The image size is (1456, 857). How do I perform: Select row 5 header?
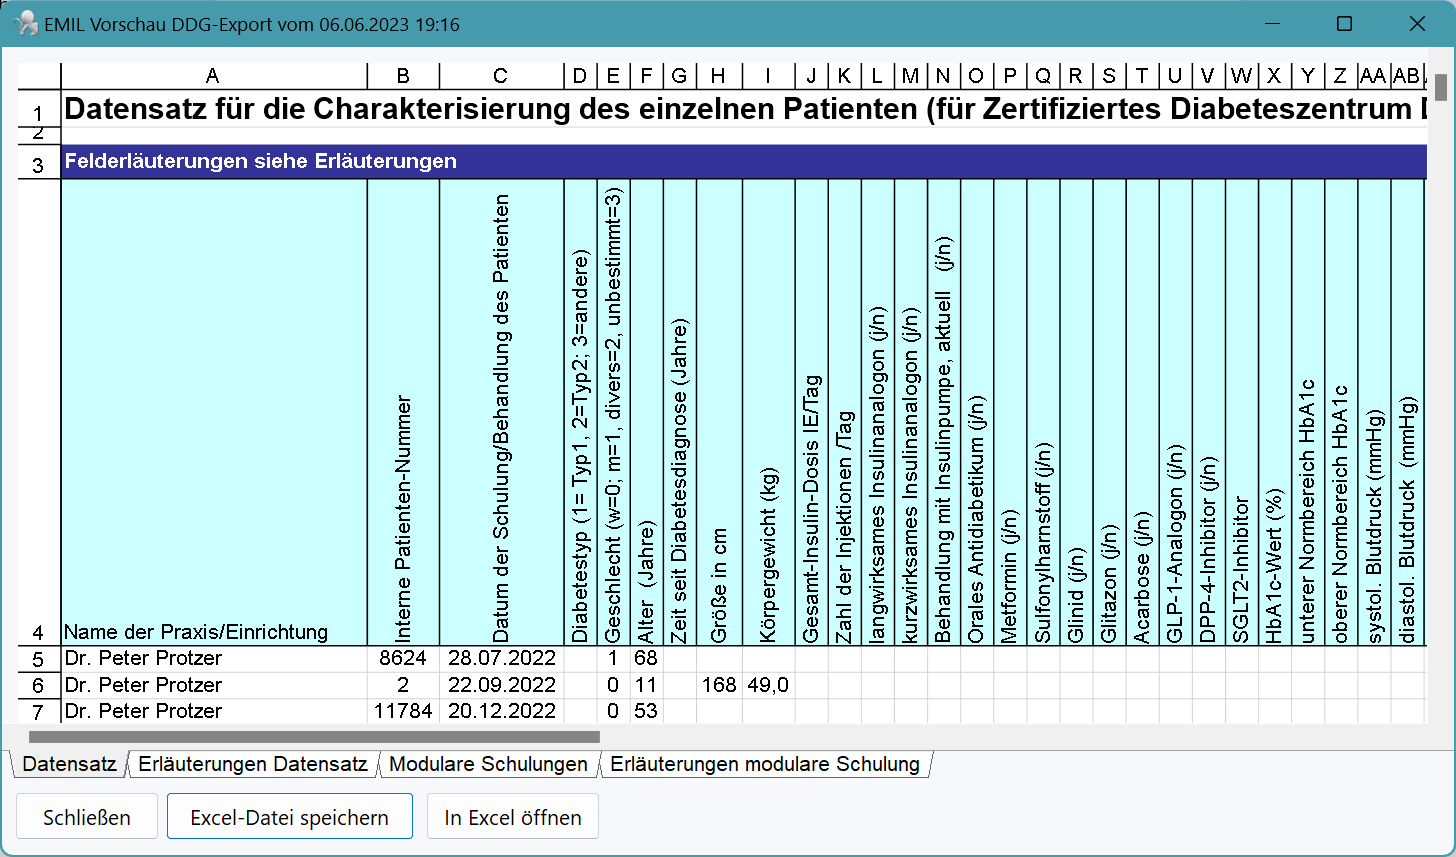pos(38,659)
